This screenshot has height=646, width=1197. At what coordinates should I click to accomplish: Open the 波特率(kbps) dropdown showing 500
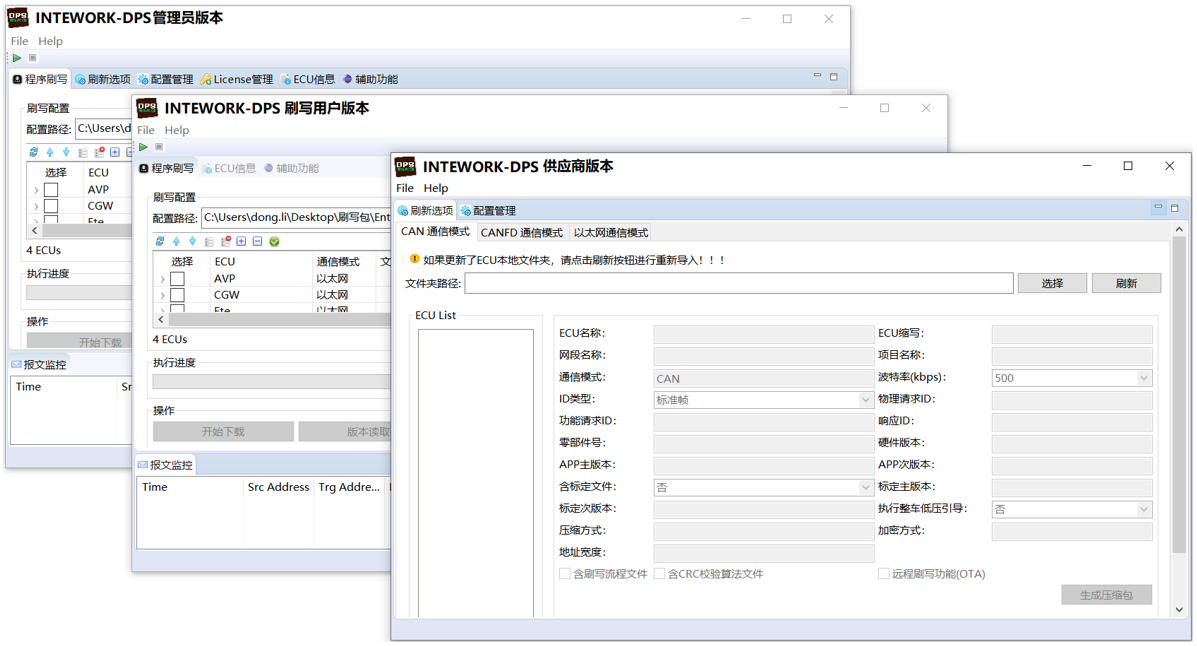[1072, 378]
